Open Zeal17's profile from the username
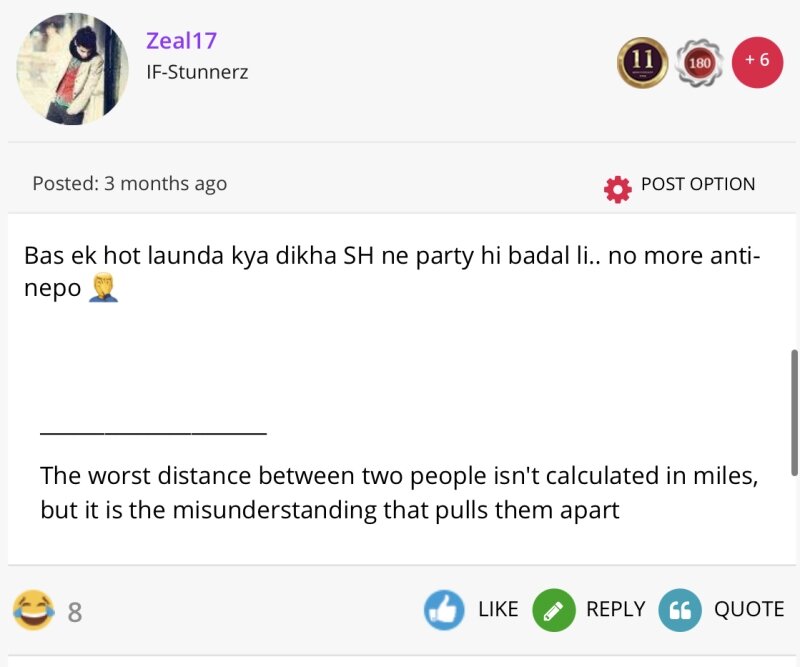Image resolution: width=800 pixels, height=667 pixels. coord(181,41)
